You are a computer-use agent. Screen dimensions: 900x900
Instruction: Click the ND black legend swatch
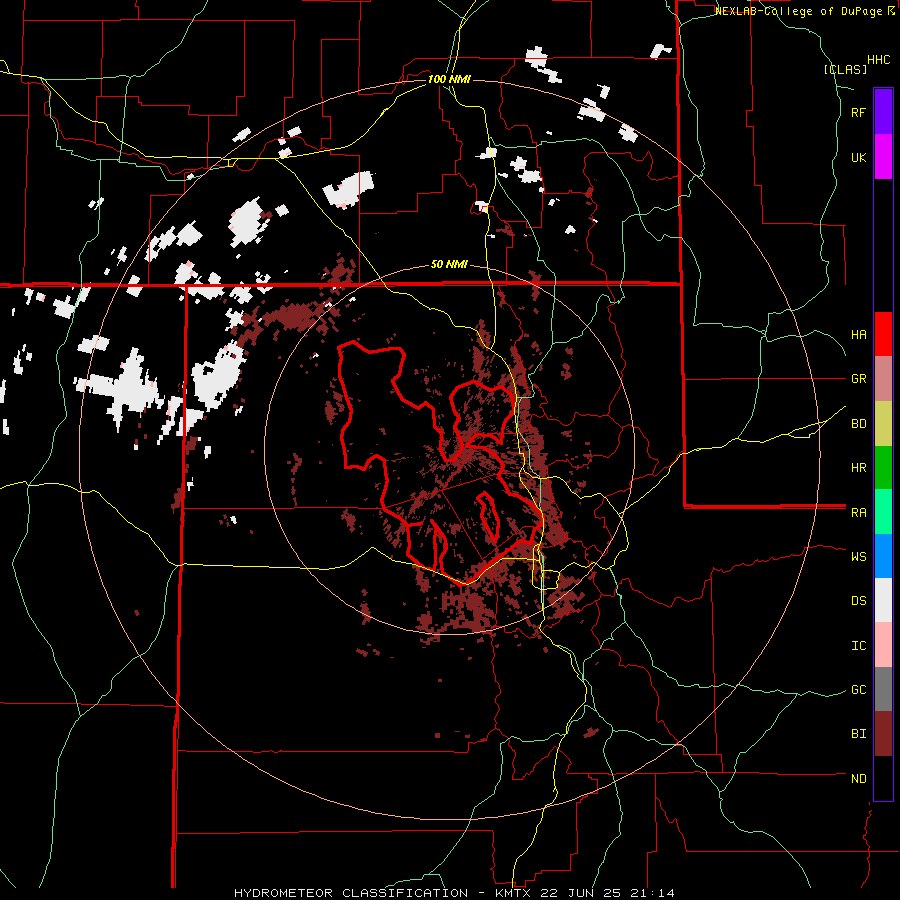click(x=883, y=778)
